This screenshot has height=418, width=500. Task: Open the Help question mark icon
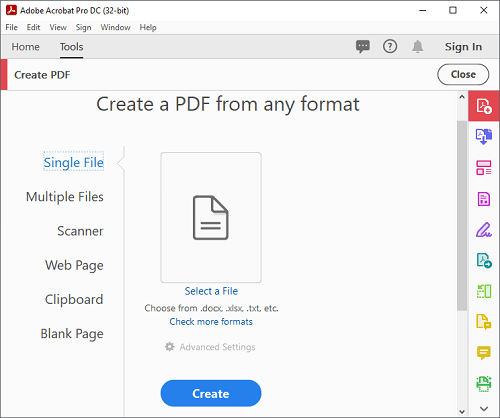(390, 47)
